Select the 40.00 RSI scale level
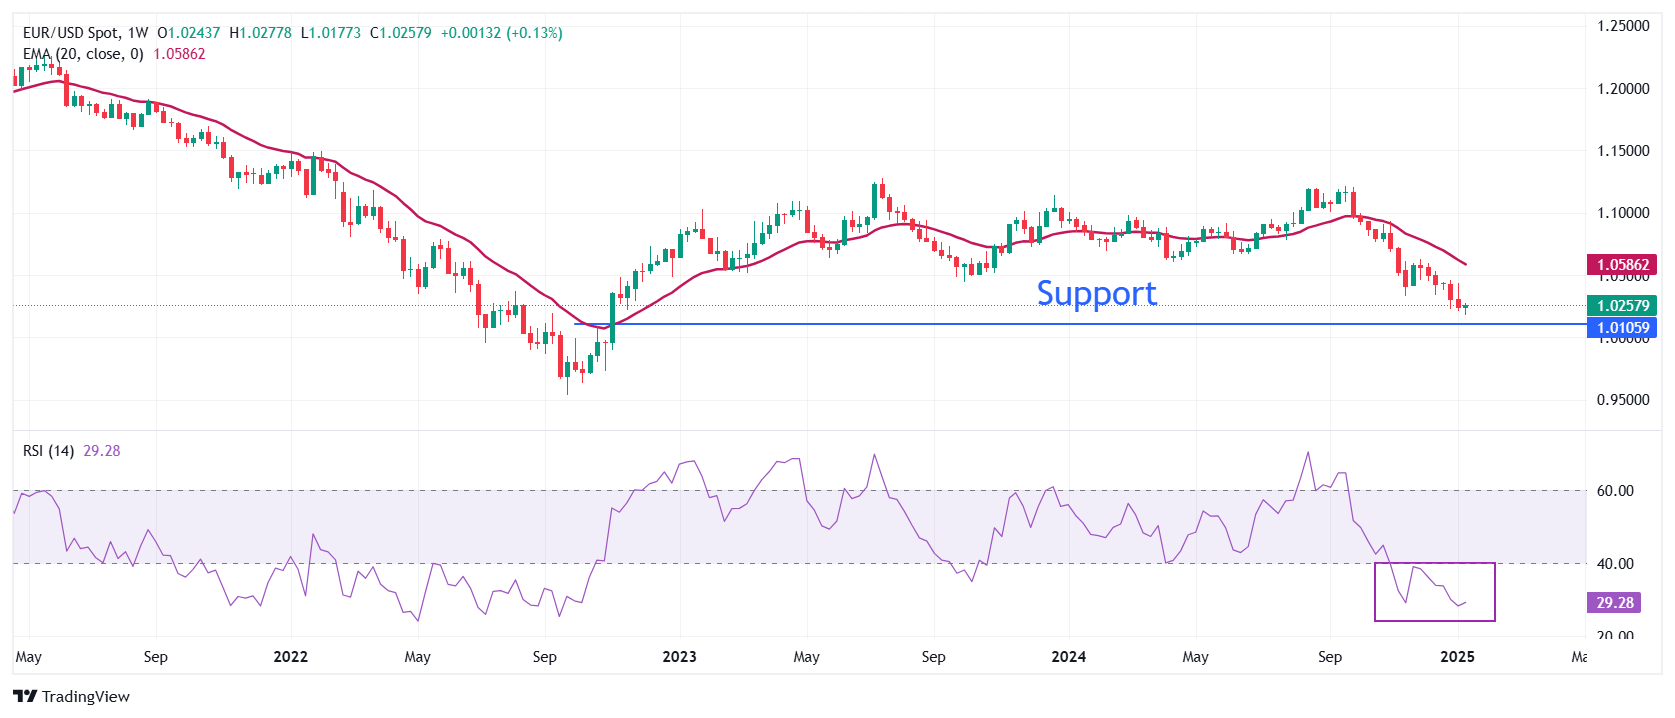Screen dimensions: 1675x718 [1614, 564]
